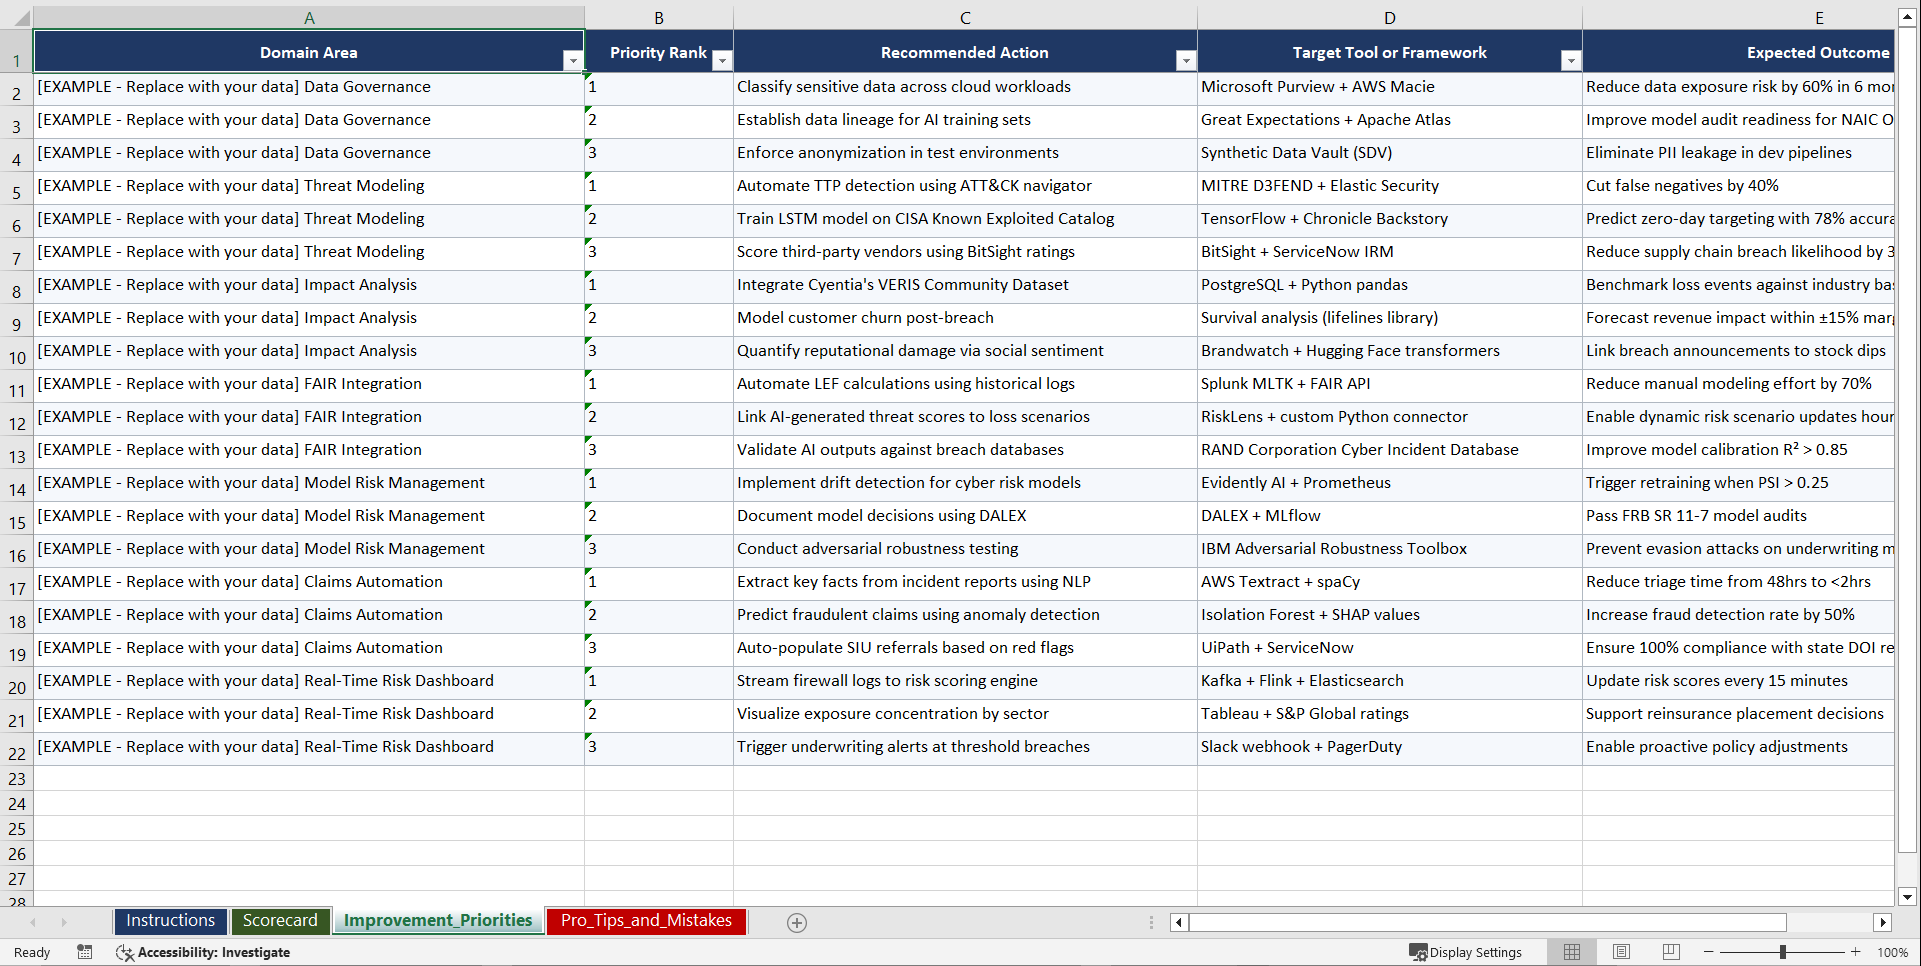Open Page Break Preview icon
1921x966 pixels.
click(x=1671, y=952)
